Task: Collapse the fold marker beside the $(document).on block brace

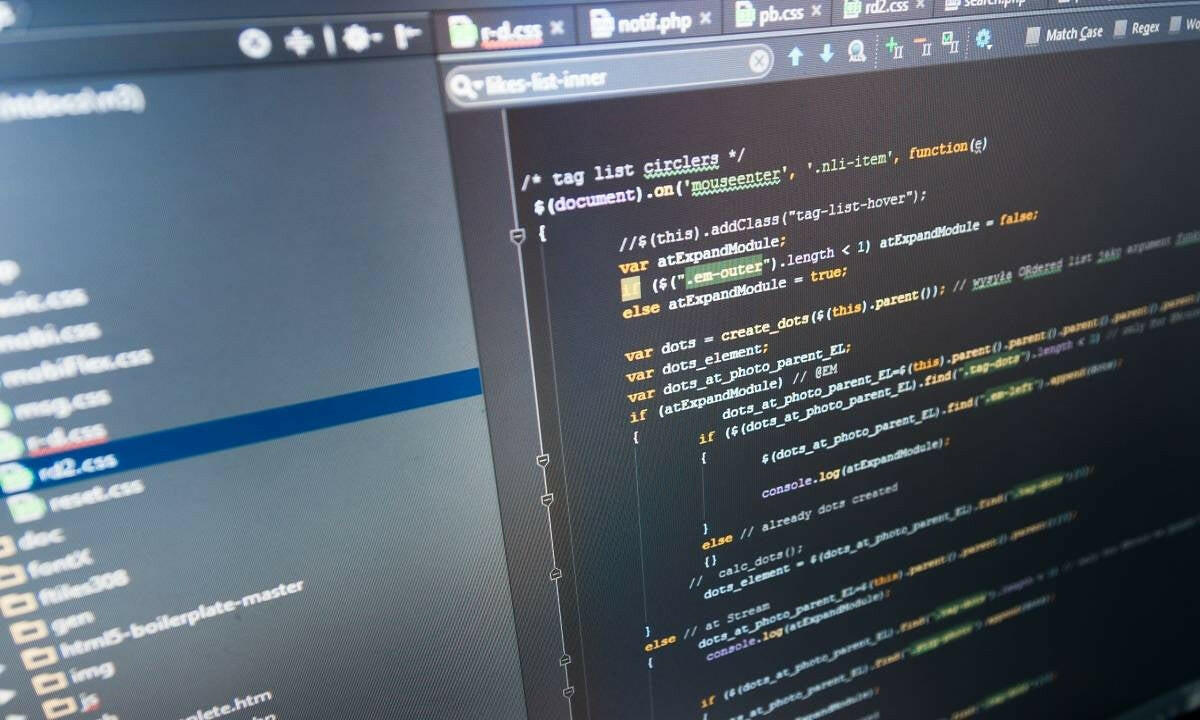Action: 517,236
